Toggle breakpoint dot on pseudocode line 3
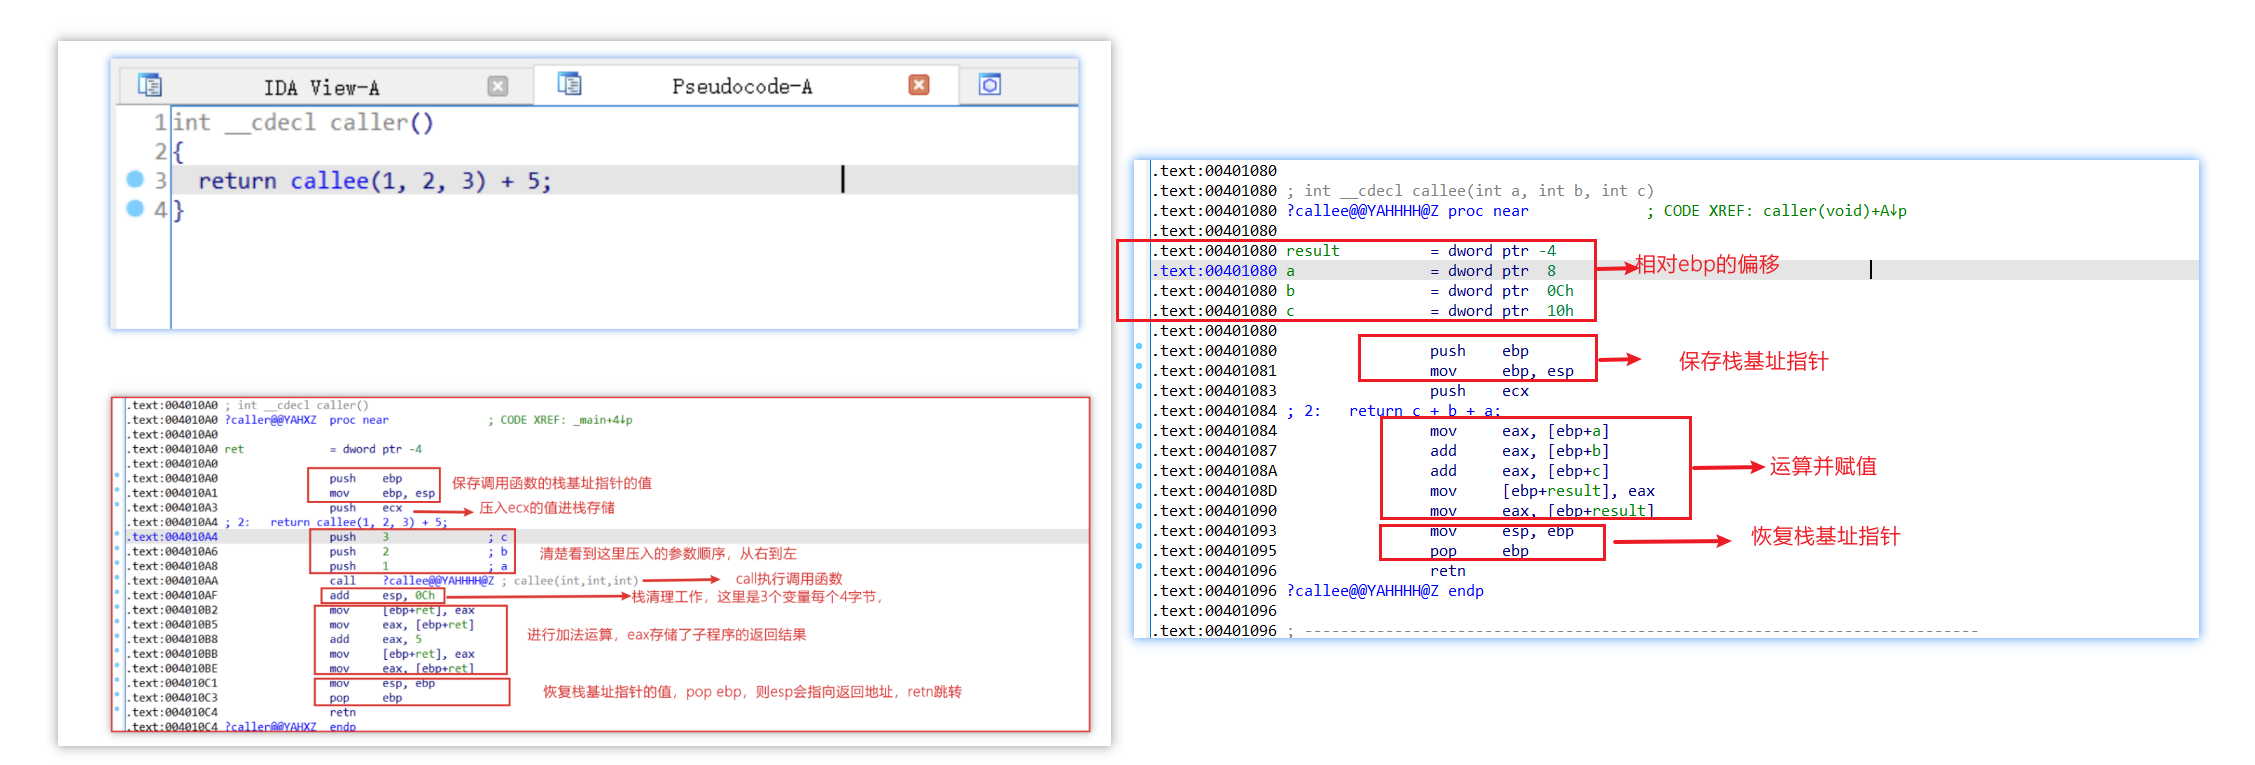 coord(136,179)
